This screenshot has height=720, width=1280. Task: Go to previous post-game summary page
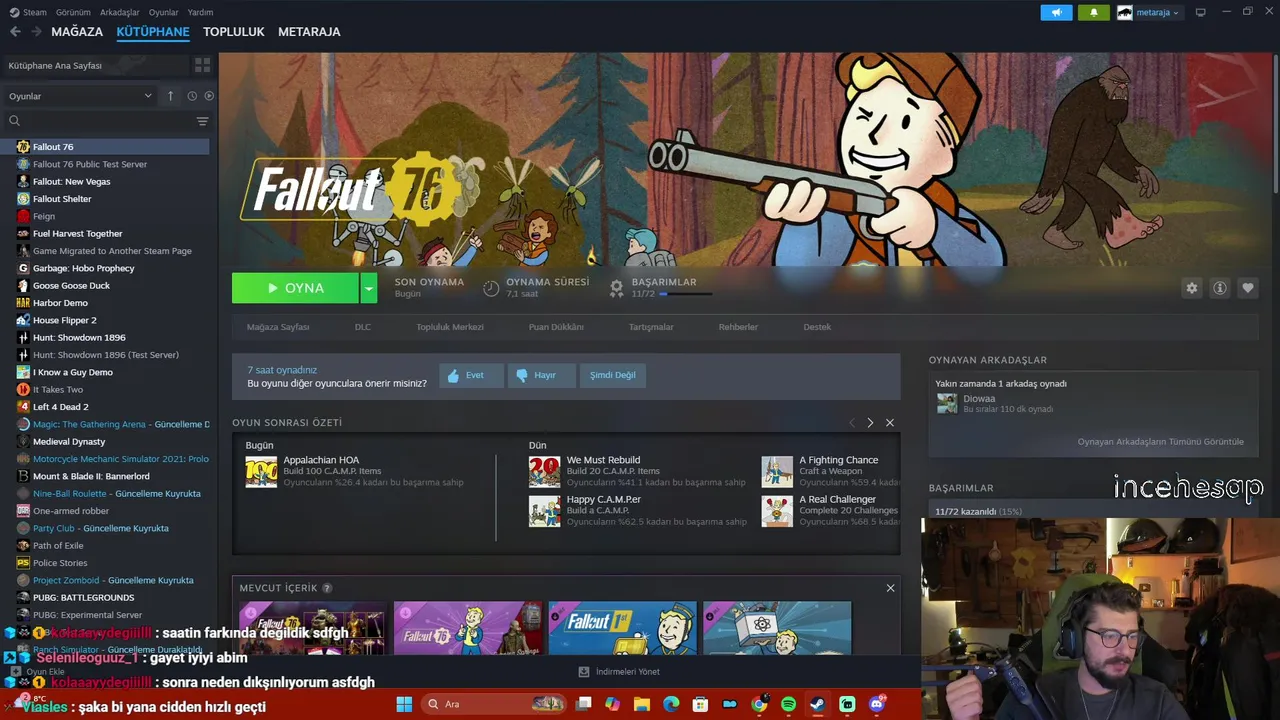point(851,423)
